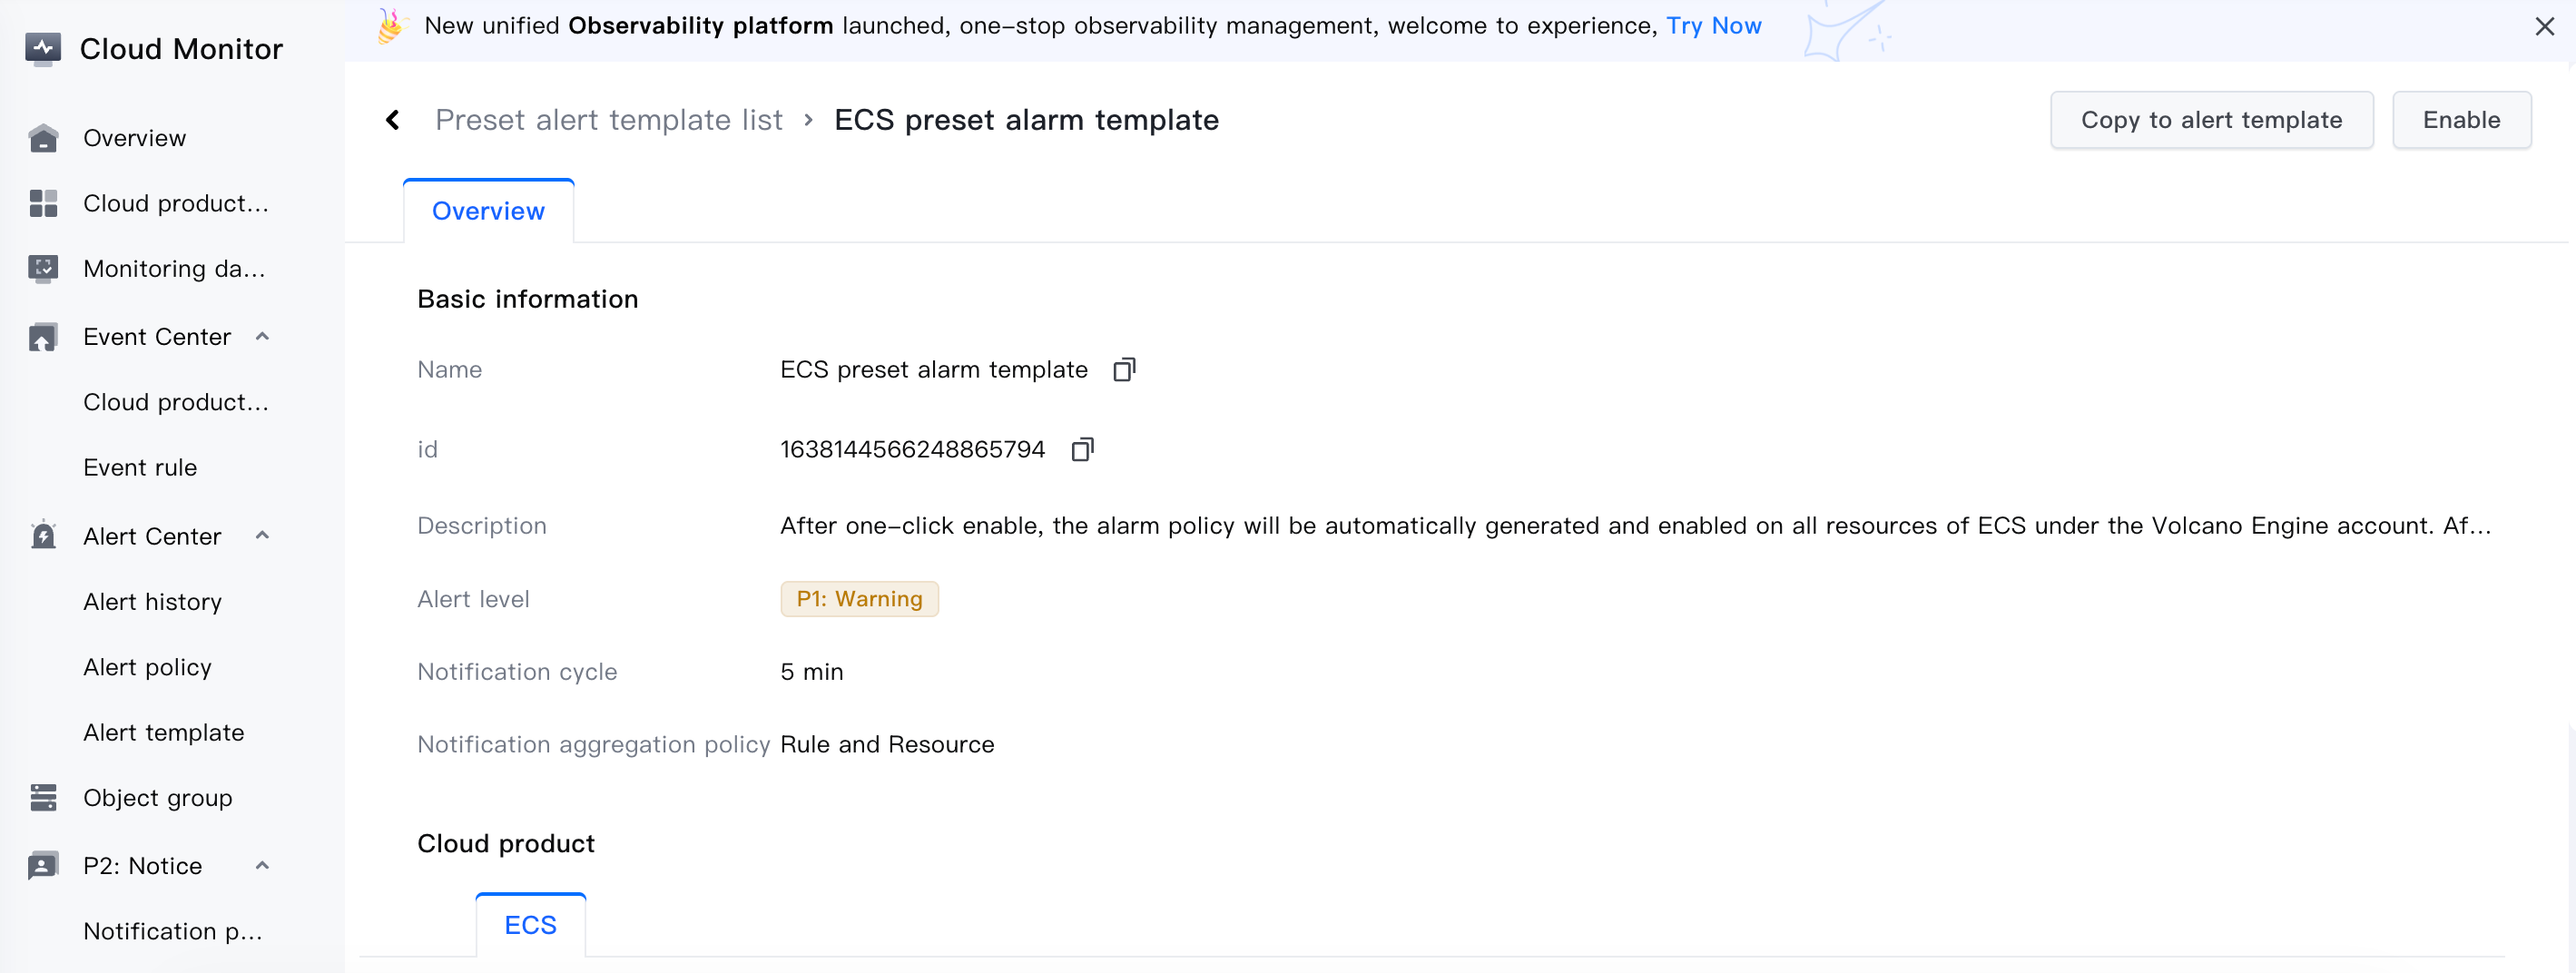Click the Object group icon
The image size is (2576, 973).
point(43,797)
